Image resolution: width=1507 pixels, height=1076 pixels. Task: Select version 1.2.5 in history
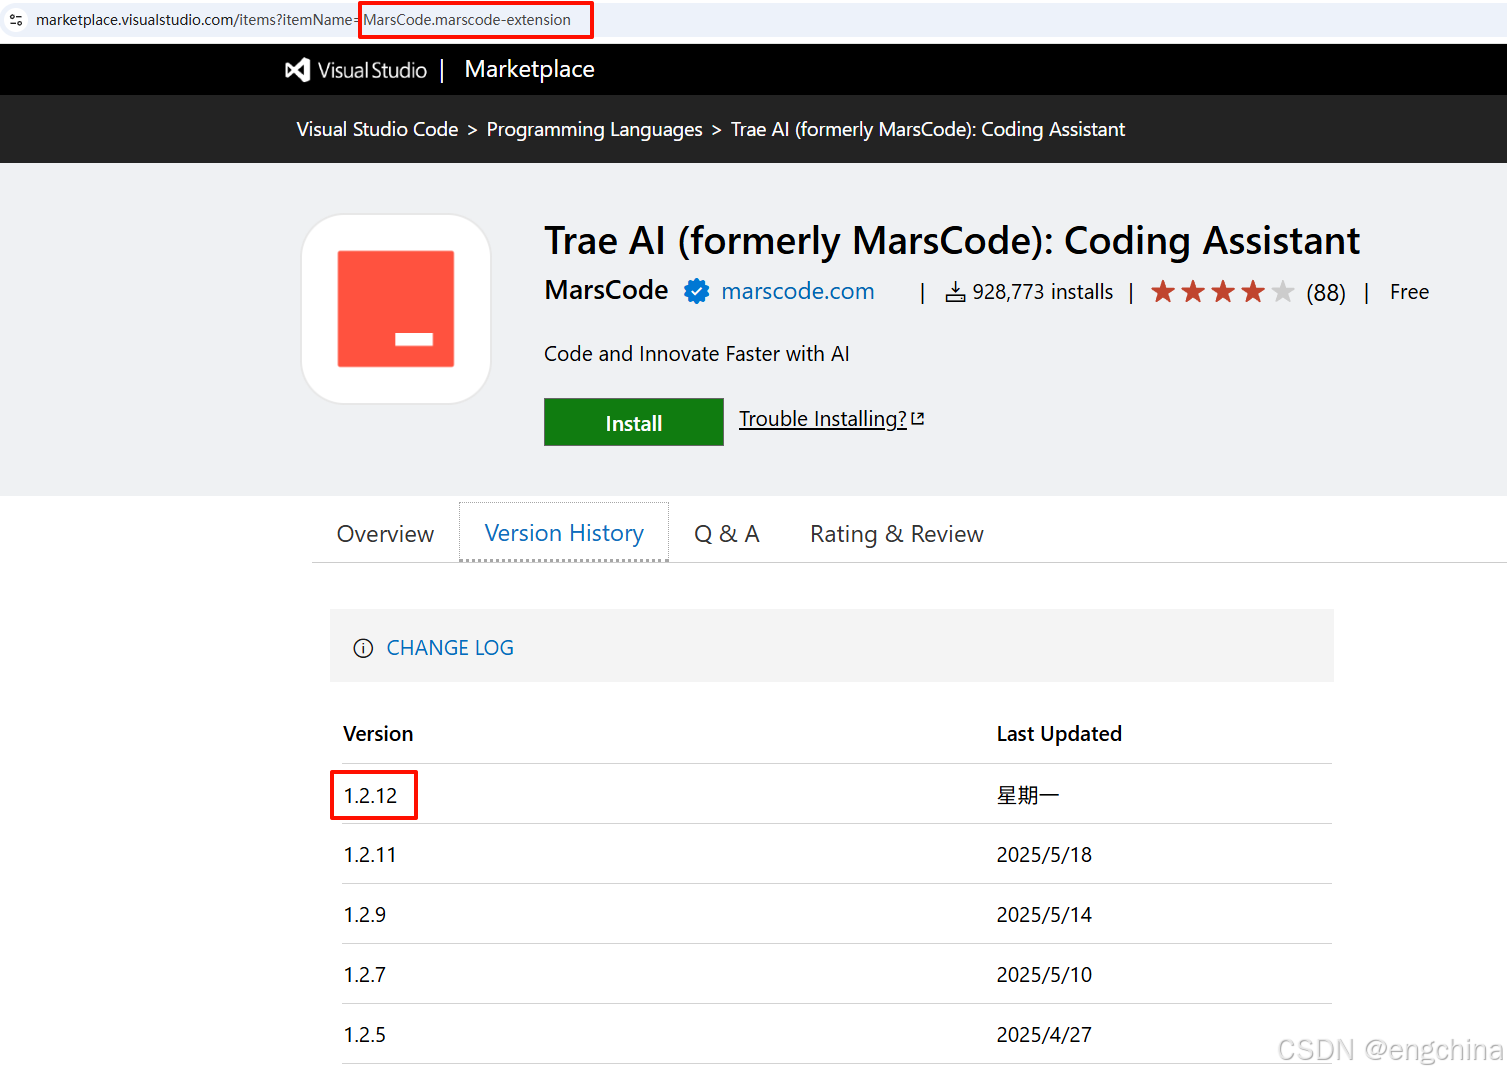(365, 1035)
